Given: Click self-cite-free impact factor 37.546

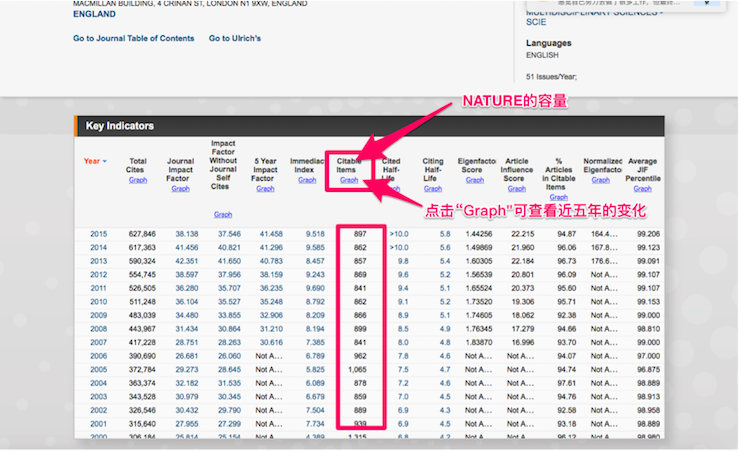Looking at the screenshot, I should tap(229, 234).
